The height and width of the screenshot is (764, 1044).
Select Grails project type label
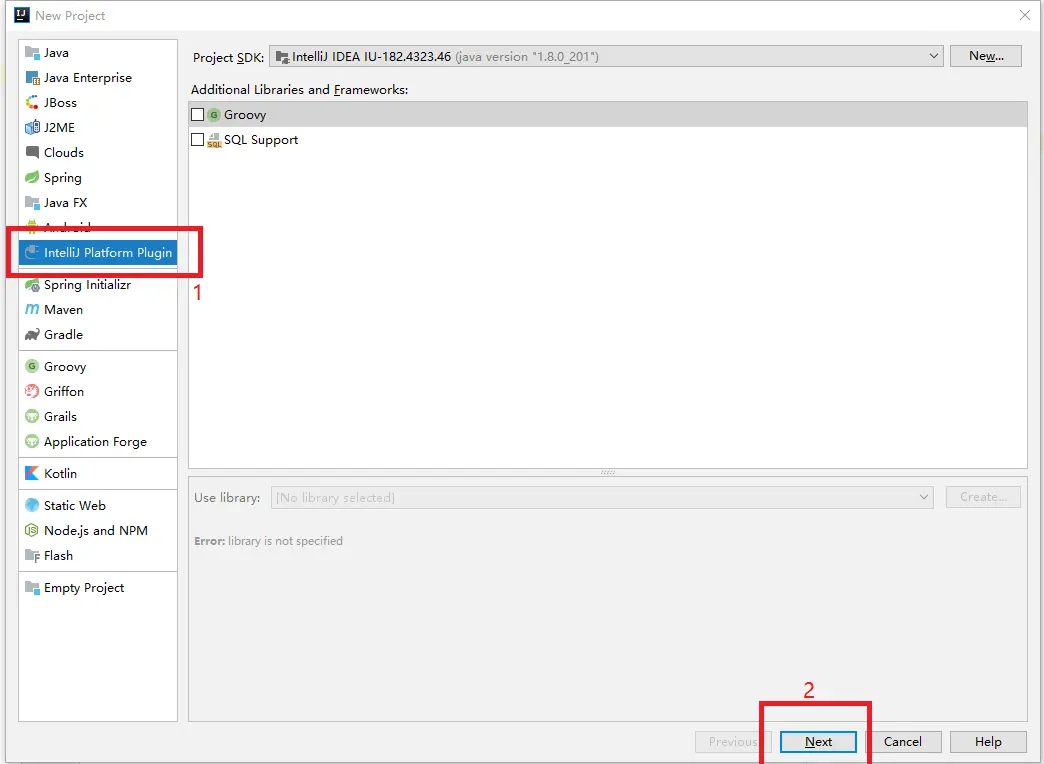click(60, 416)
